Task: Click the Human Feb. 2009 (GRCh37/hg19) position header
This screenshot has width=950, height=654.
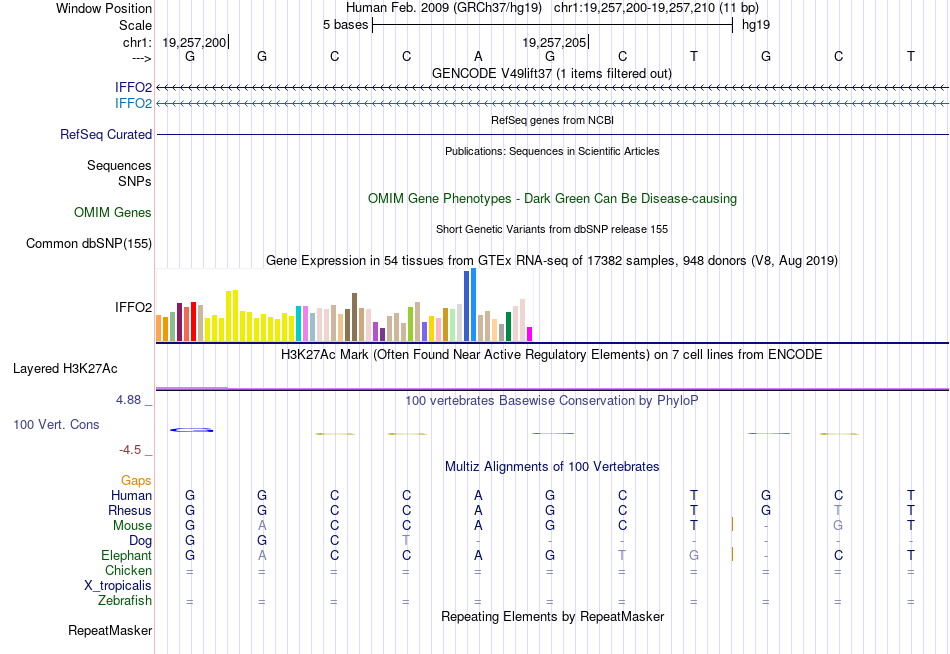Action: click(445, 8)
